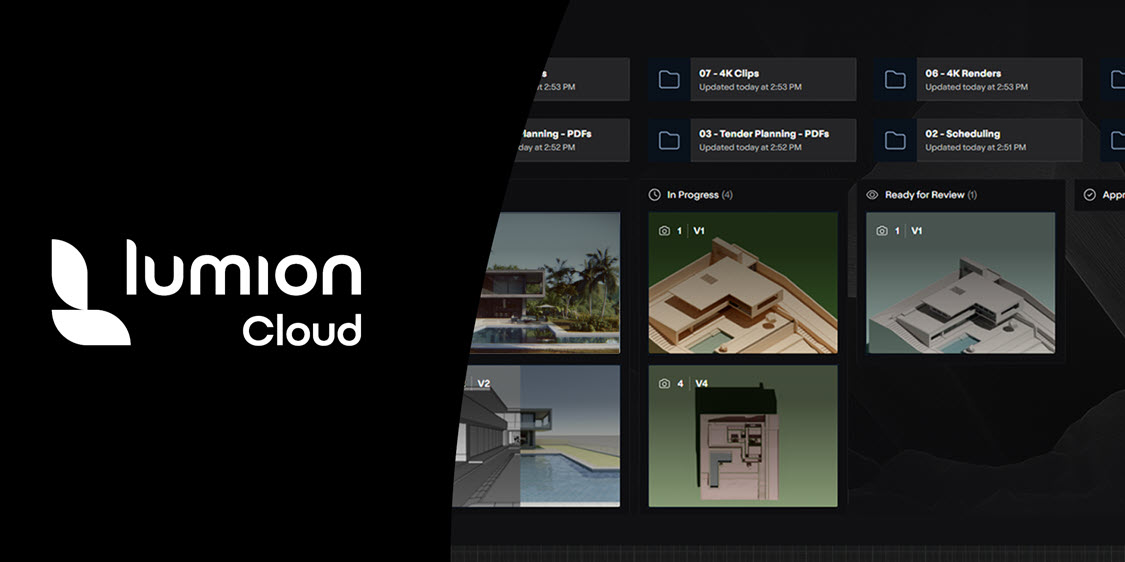Image resolution: width=1125 pixels, height=562 pixels.
Task: Open the villa with palm trees render thumbnail
Action: tap(550, 283)
